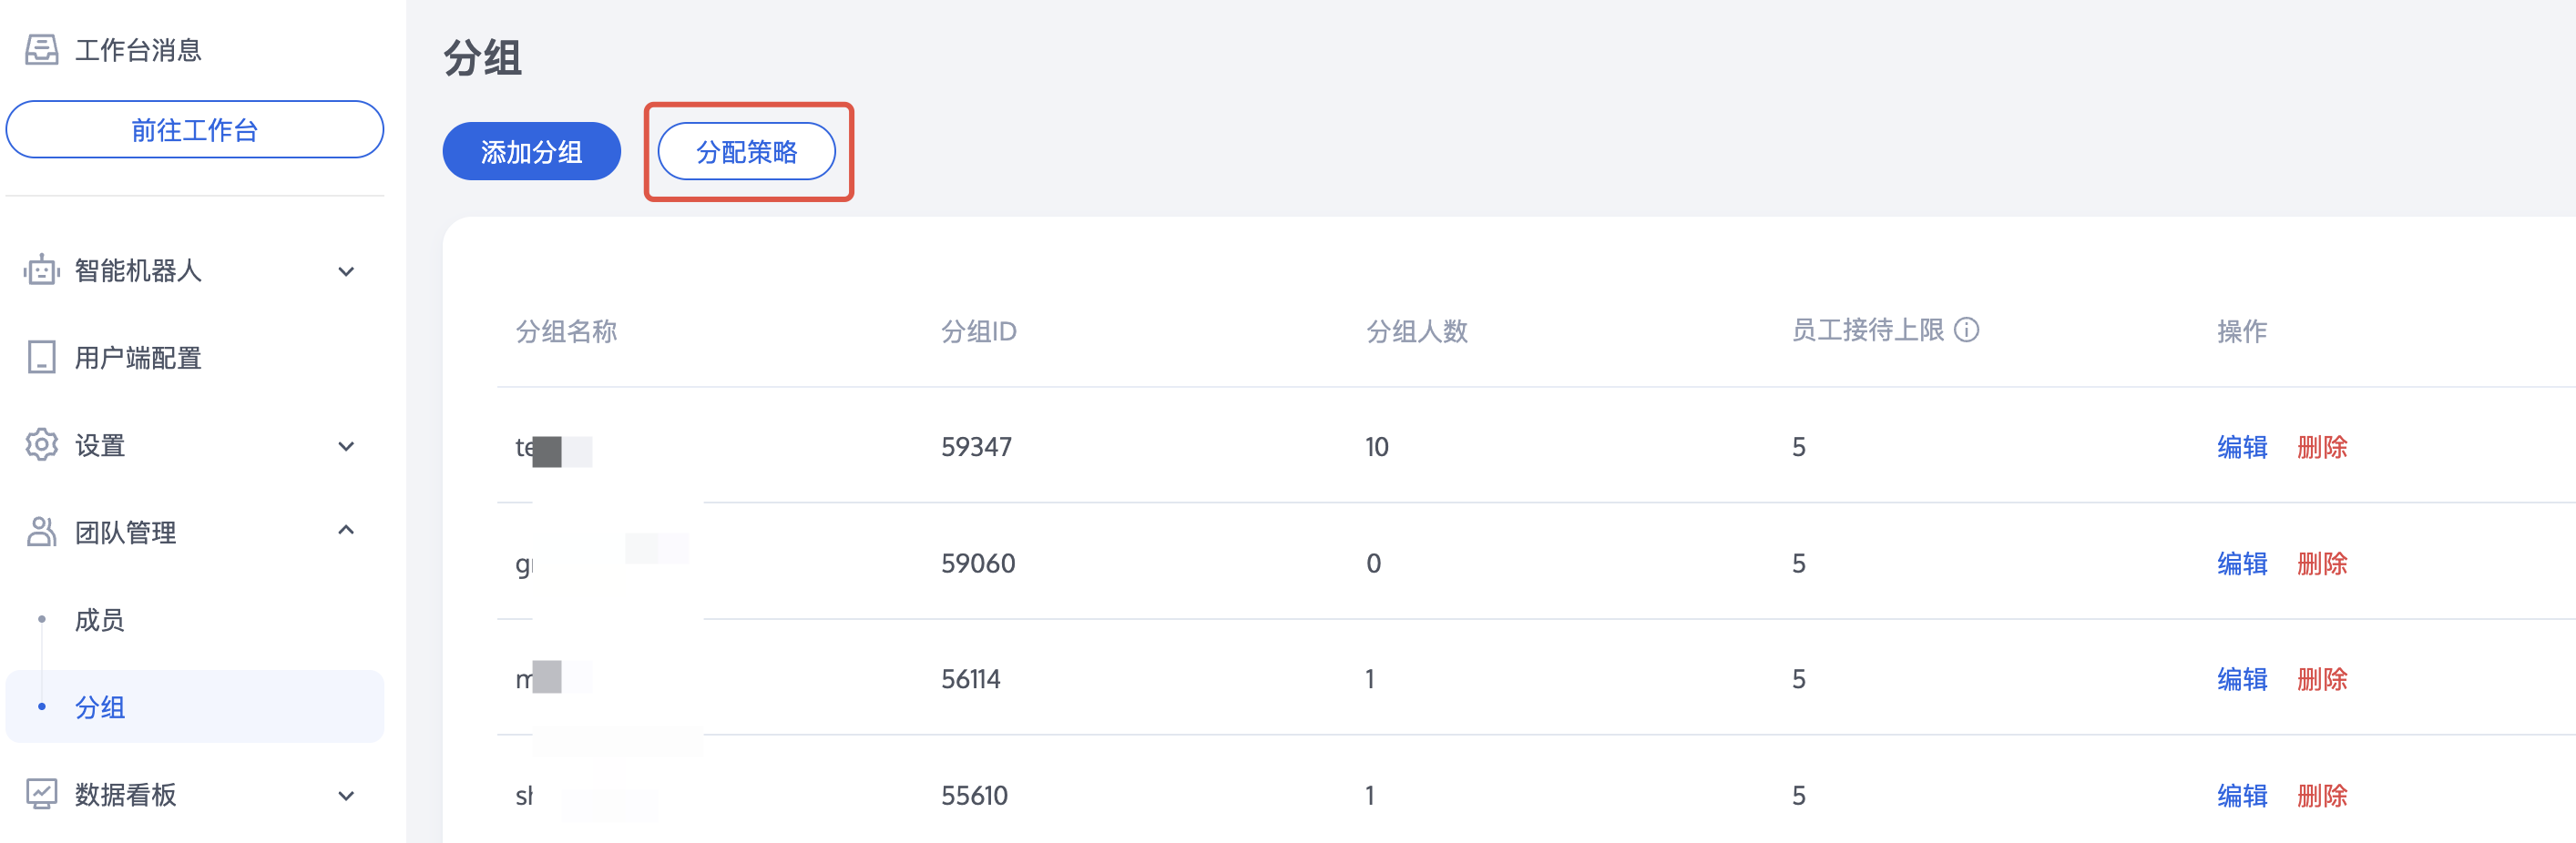
Task: Delete the group with ID 59060
Action: tap(2322, 563)
